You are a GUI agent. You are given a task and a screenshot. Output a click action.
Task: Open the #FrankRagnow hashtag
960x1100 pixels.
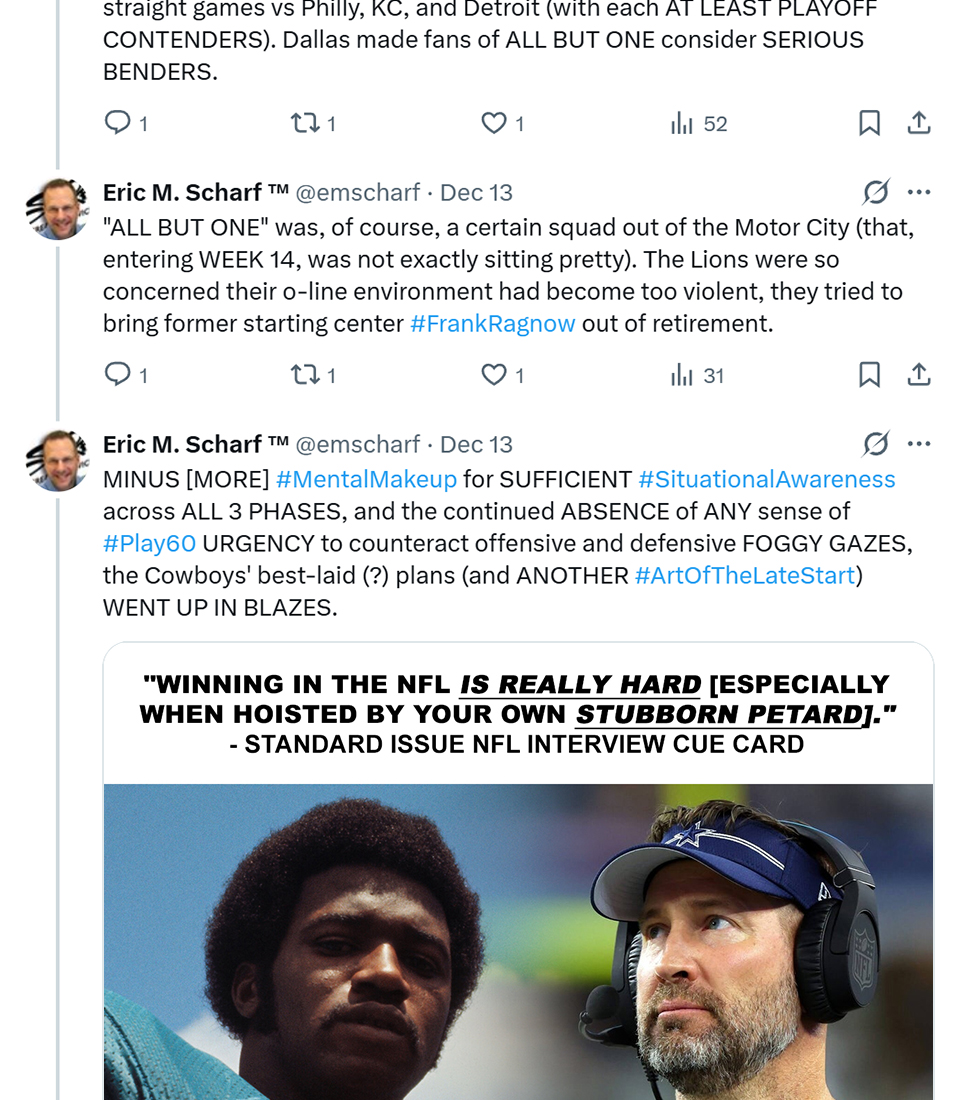[x=493, y=324]
